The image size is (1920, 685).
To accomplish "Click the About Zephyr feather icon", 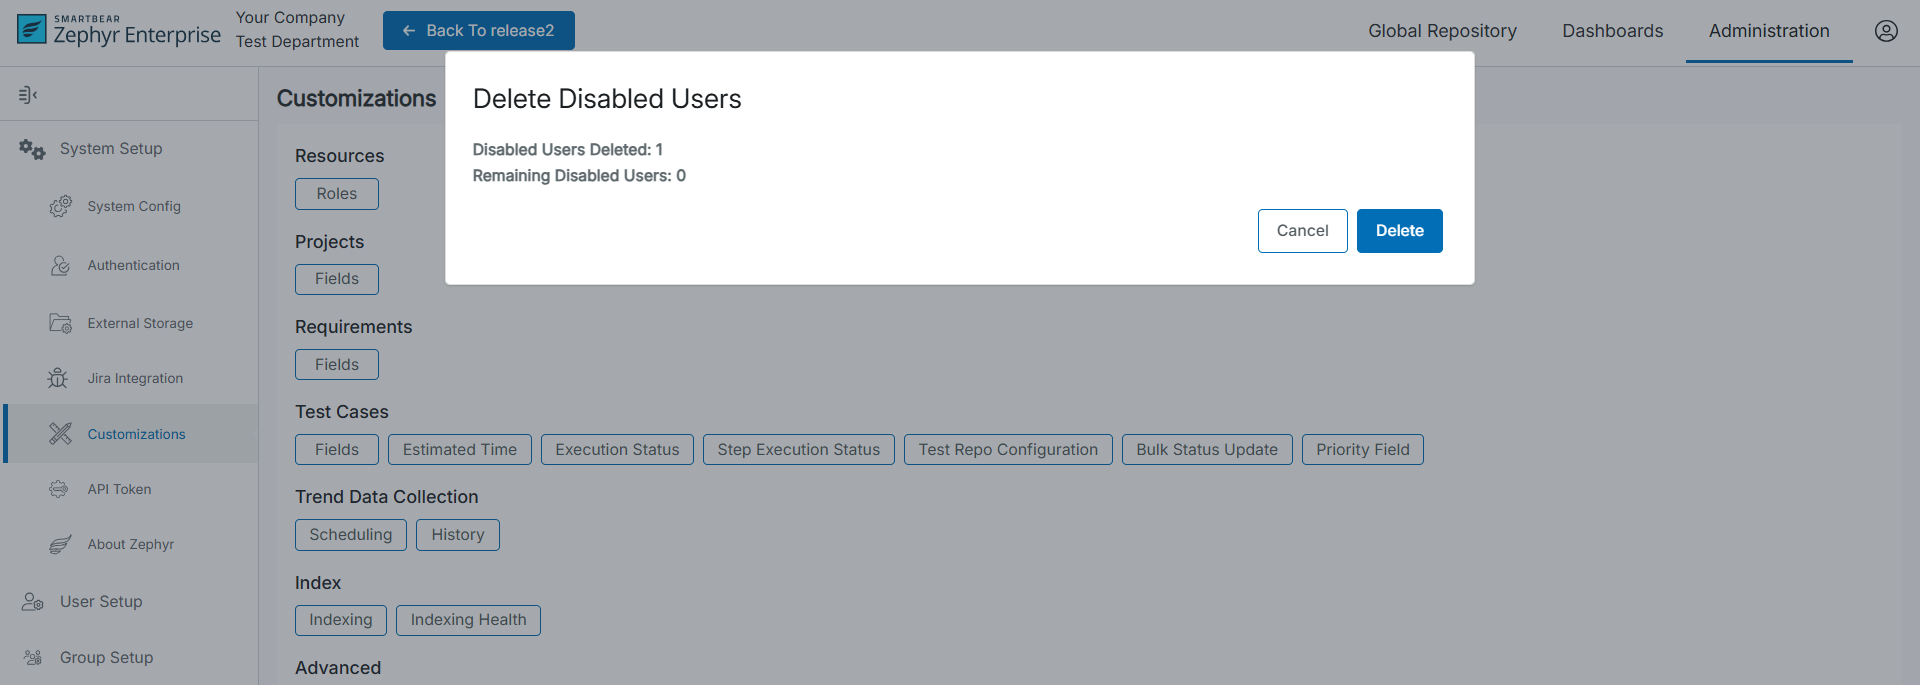I will (x=60, y=544).
